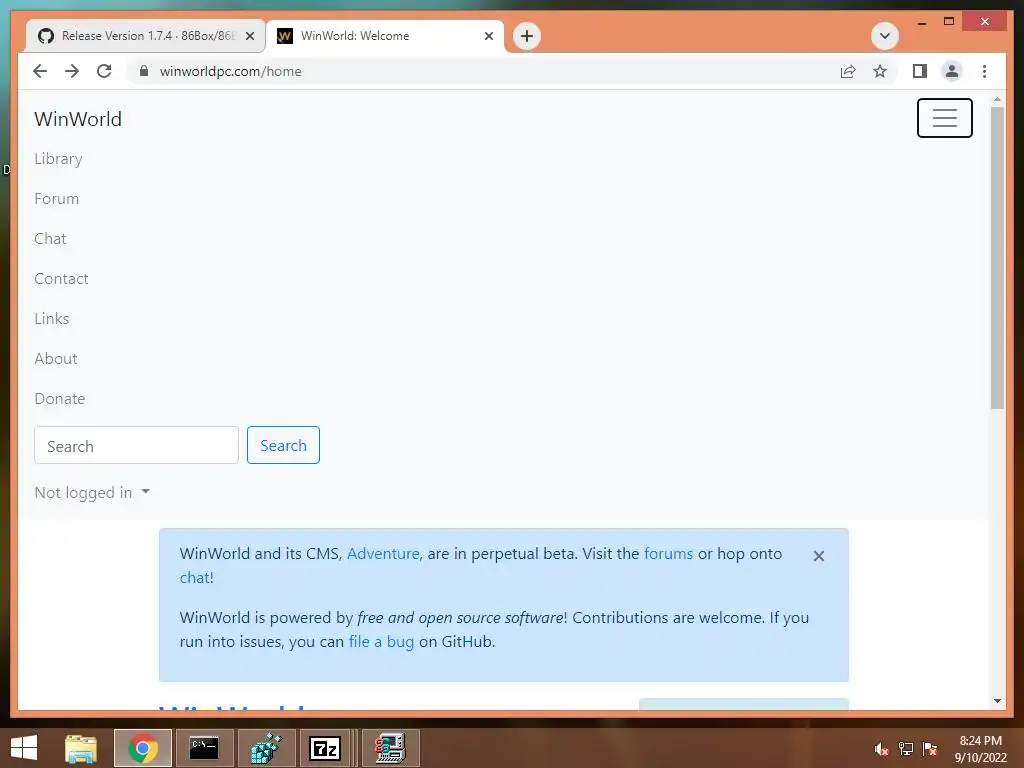Reload the WinWorld page
This screenshot has height=768, width=1024.
[104, 71]
